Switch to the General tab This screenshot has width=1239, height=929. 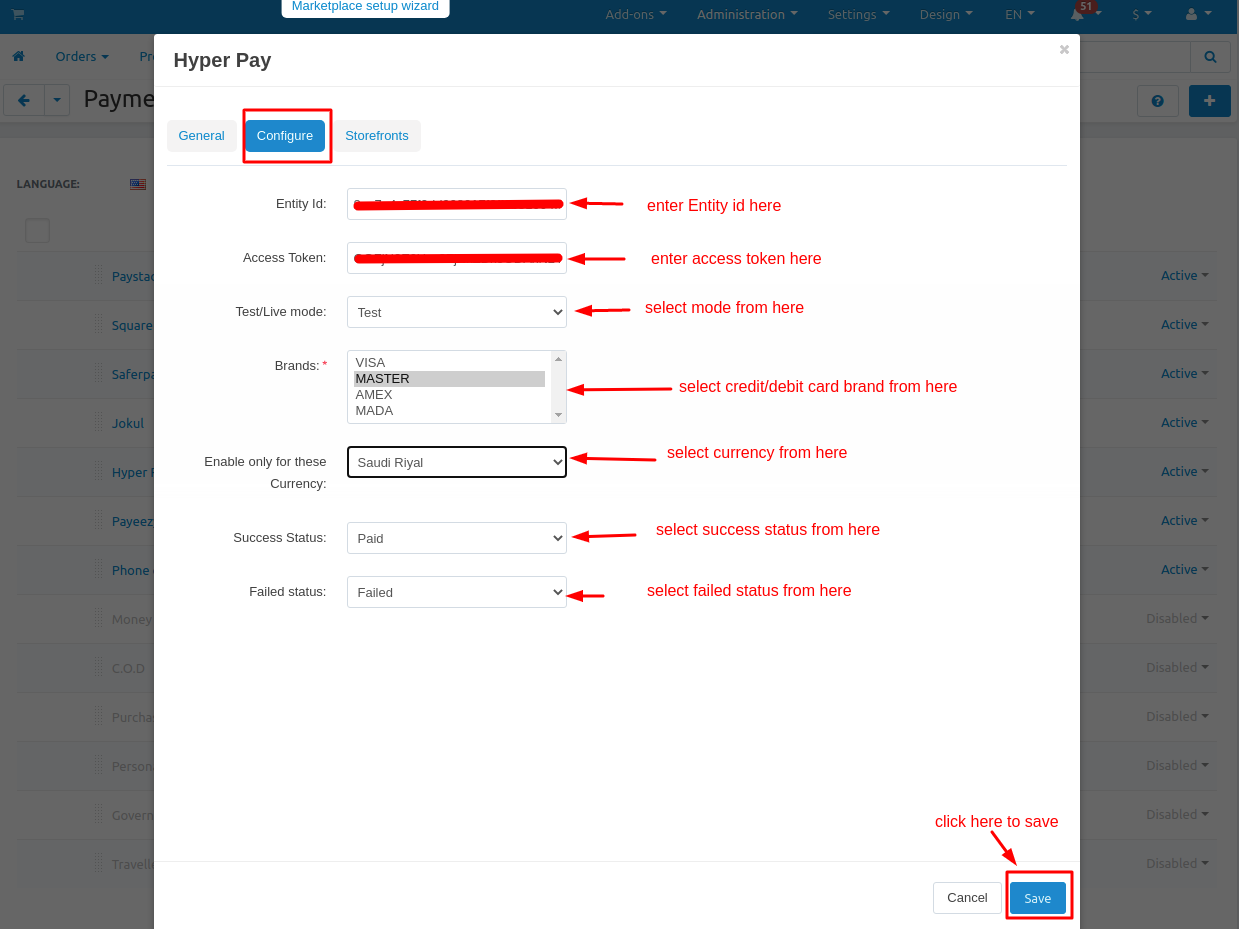click(201, 136)
